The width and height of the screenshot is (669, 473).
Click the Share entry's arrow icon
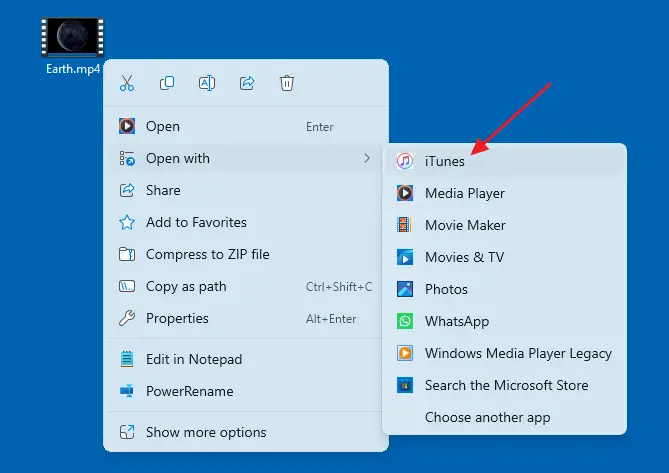[127, 190]
